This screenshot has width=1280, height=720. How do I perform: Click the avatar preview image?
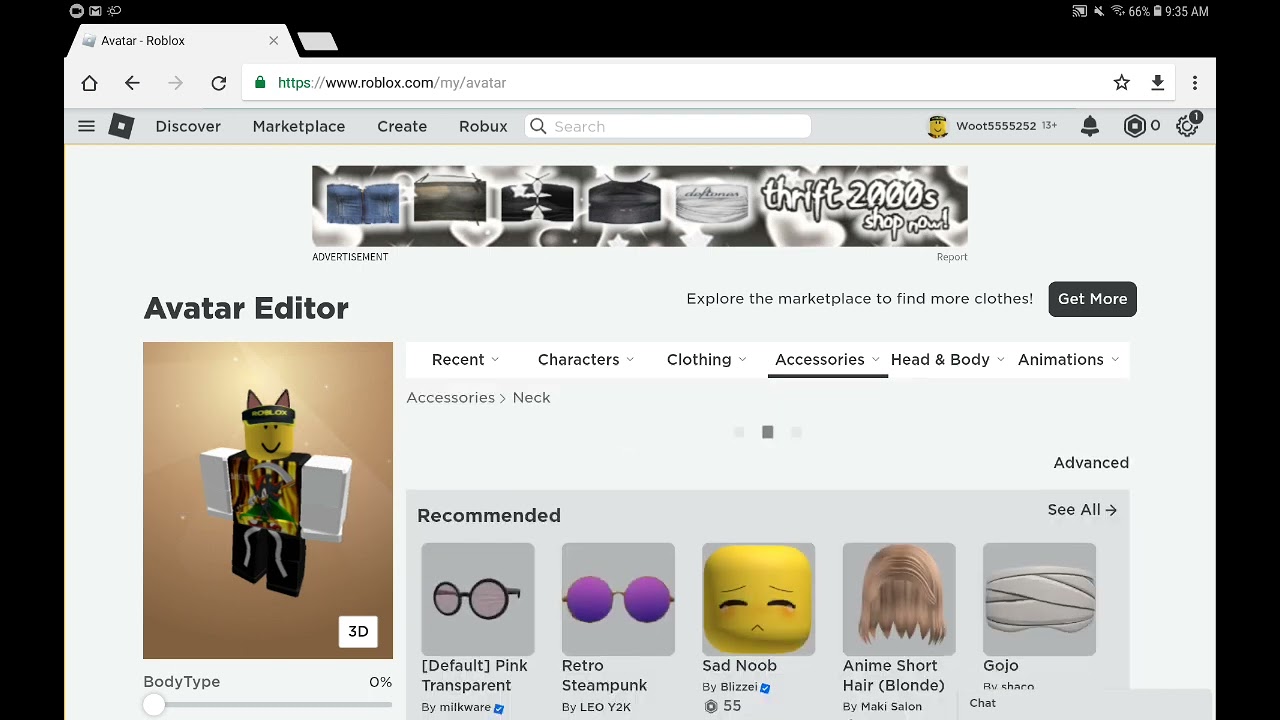click(x=268, y=500)
